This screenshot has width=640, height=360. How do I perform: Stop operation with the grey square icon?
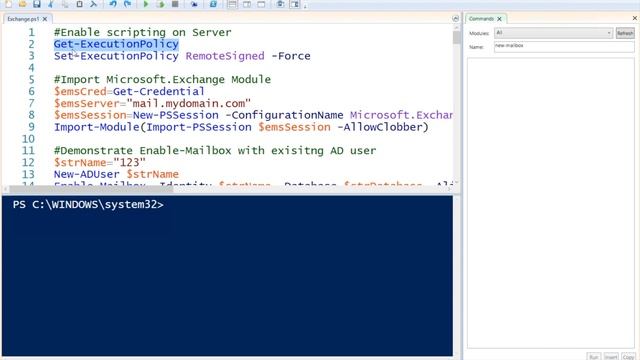point(175,4)
